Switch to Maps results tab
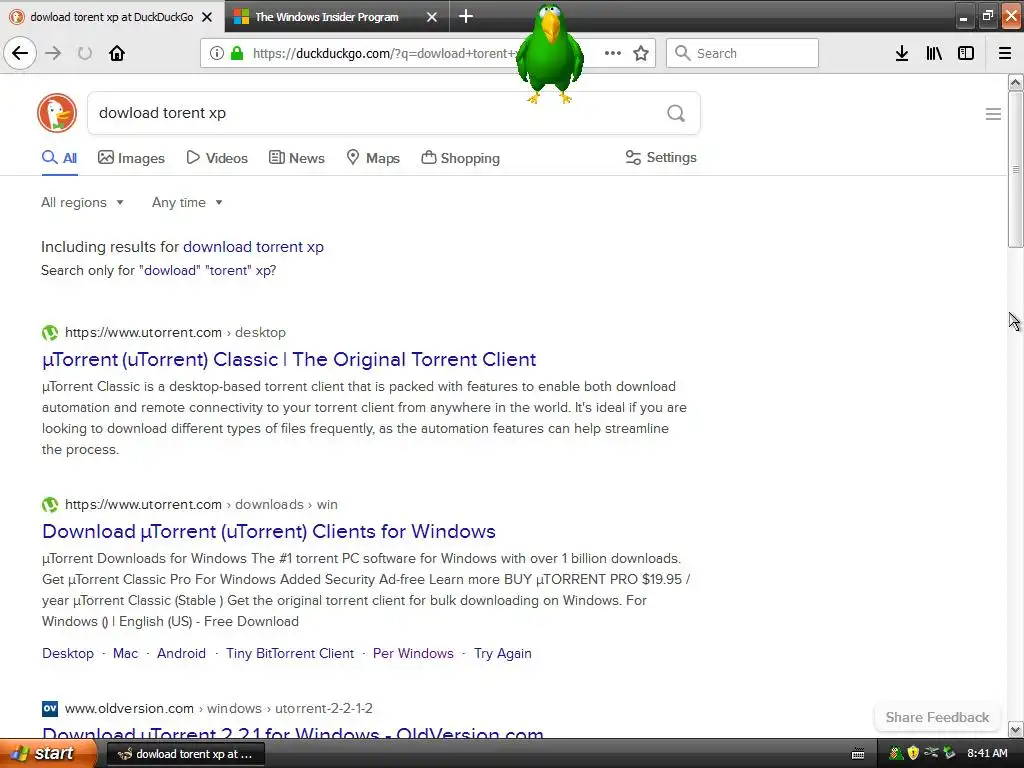 (x=372, y=158)
